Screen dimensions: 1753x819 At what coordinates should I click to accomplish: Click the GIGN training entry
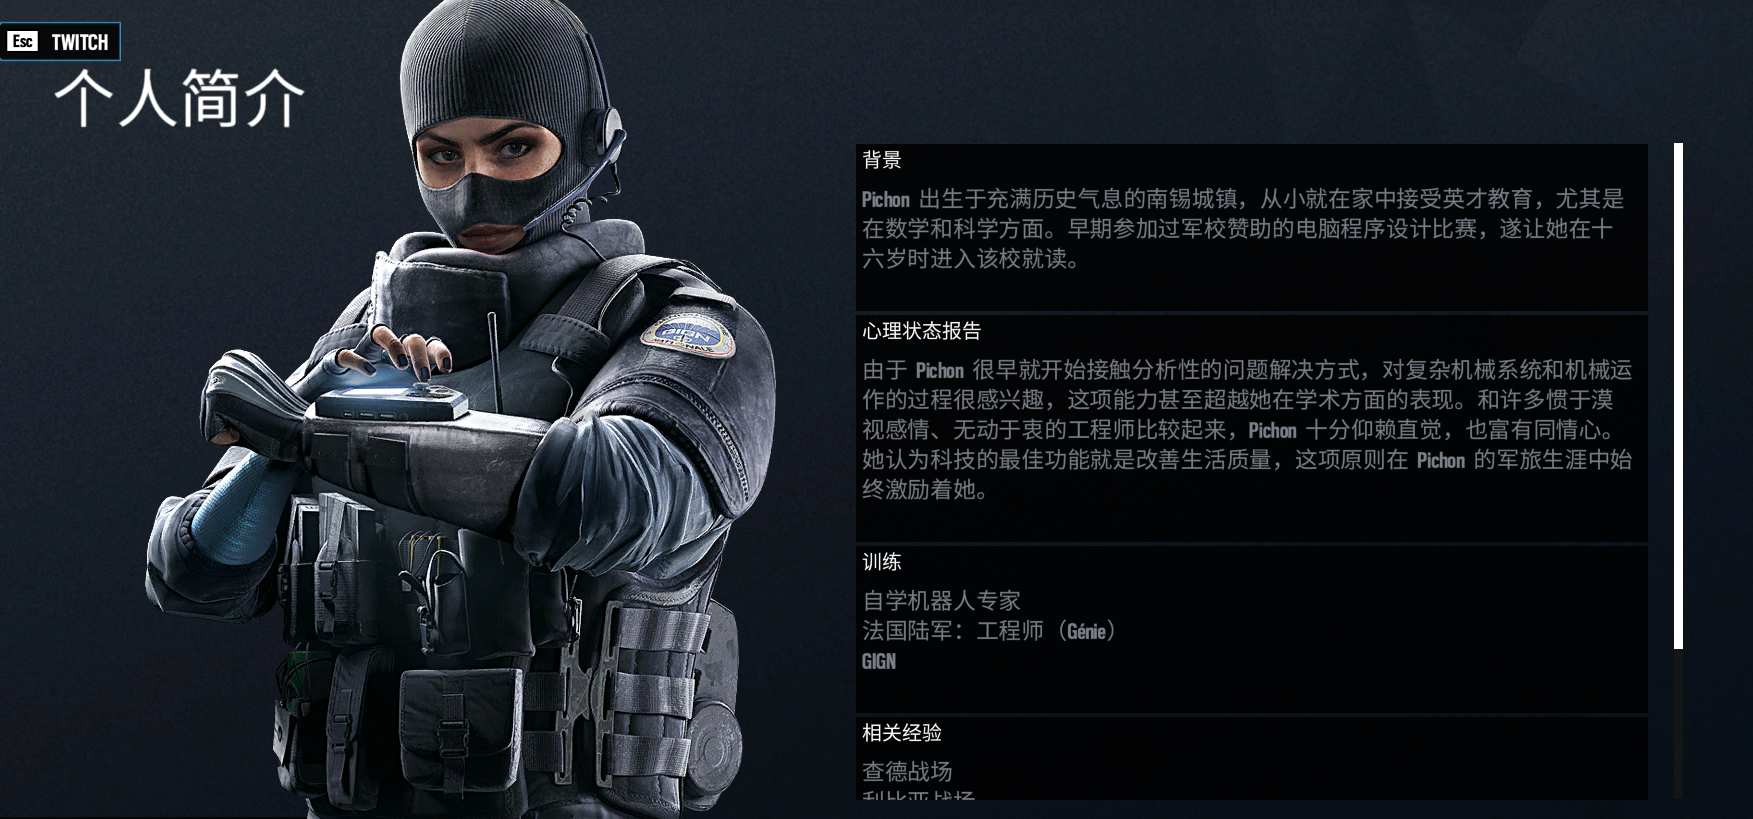(879, 661)
